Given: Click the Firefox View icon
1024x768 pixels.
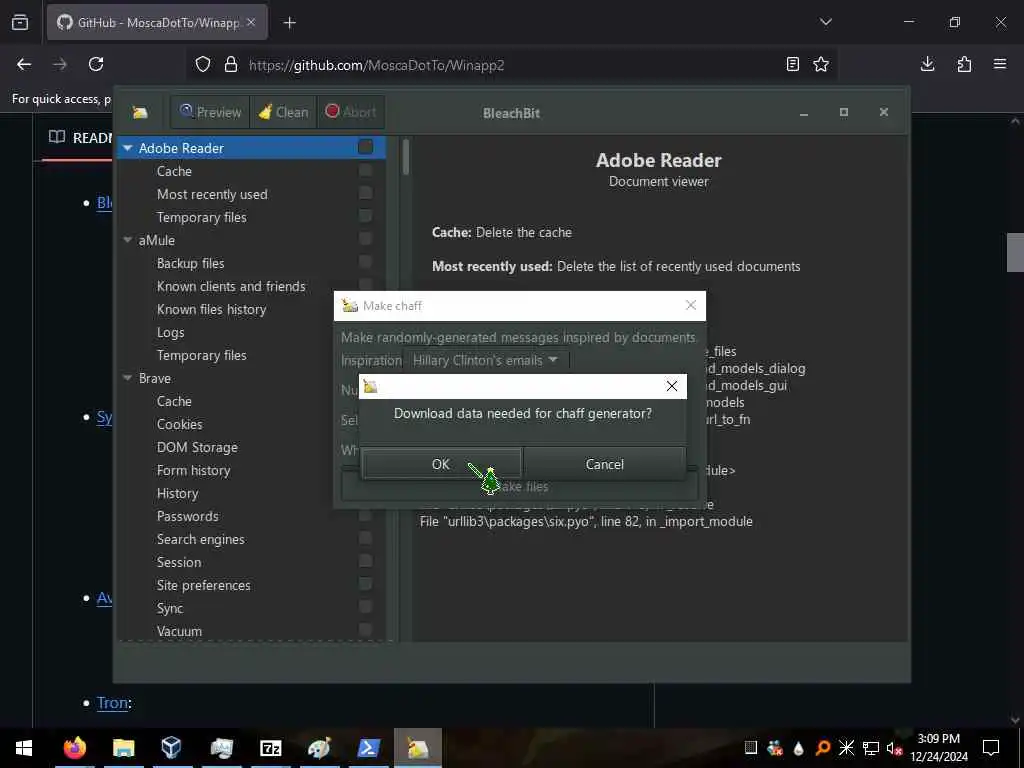Looking at the screenshot, I should click(x=20, y=22).
